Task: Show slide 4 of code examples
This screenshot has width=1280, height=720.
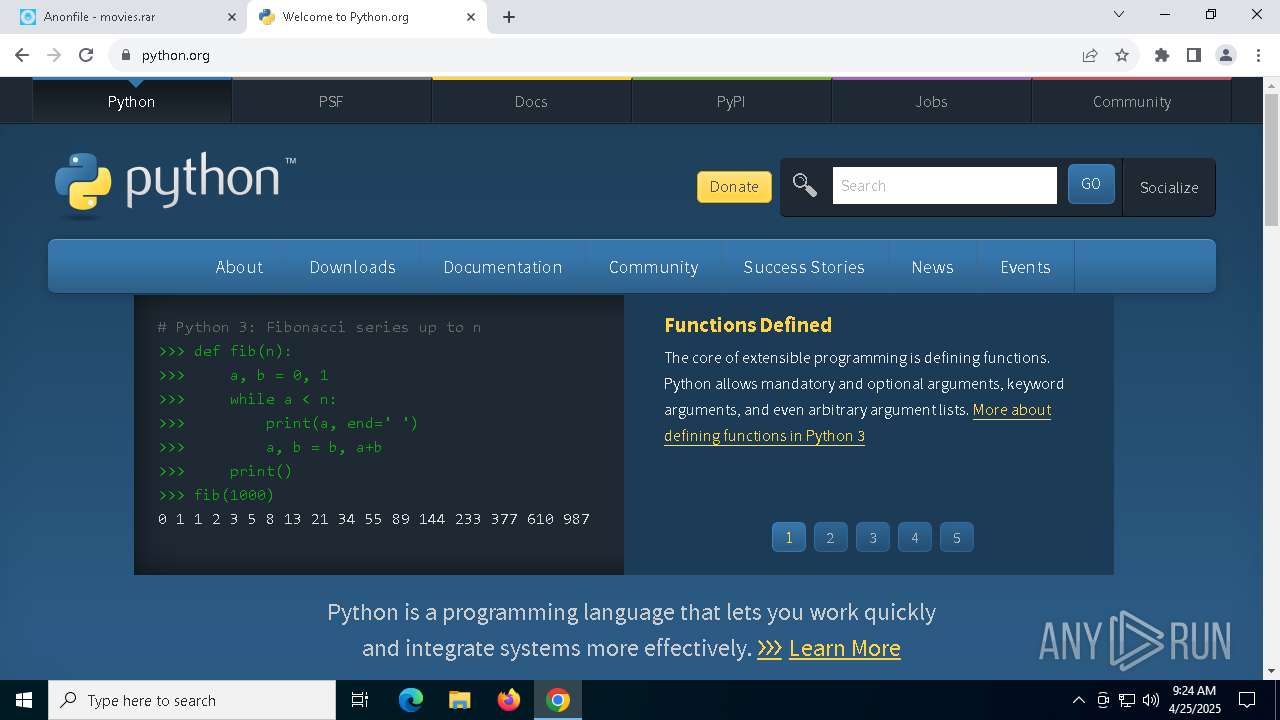Action: (x=914, y=537)
